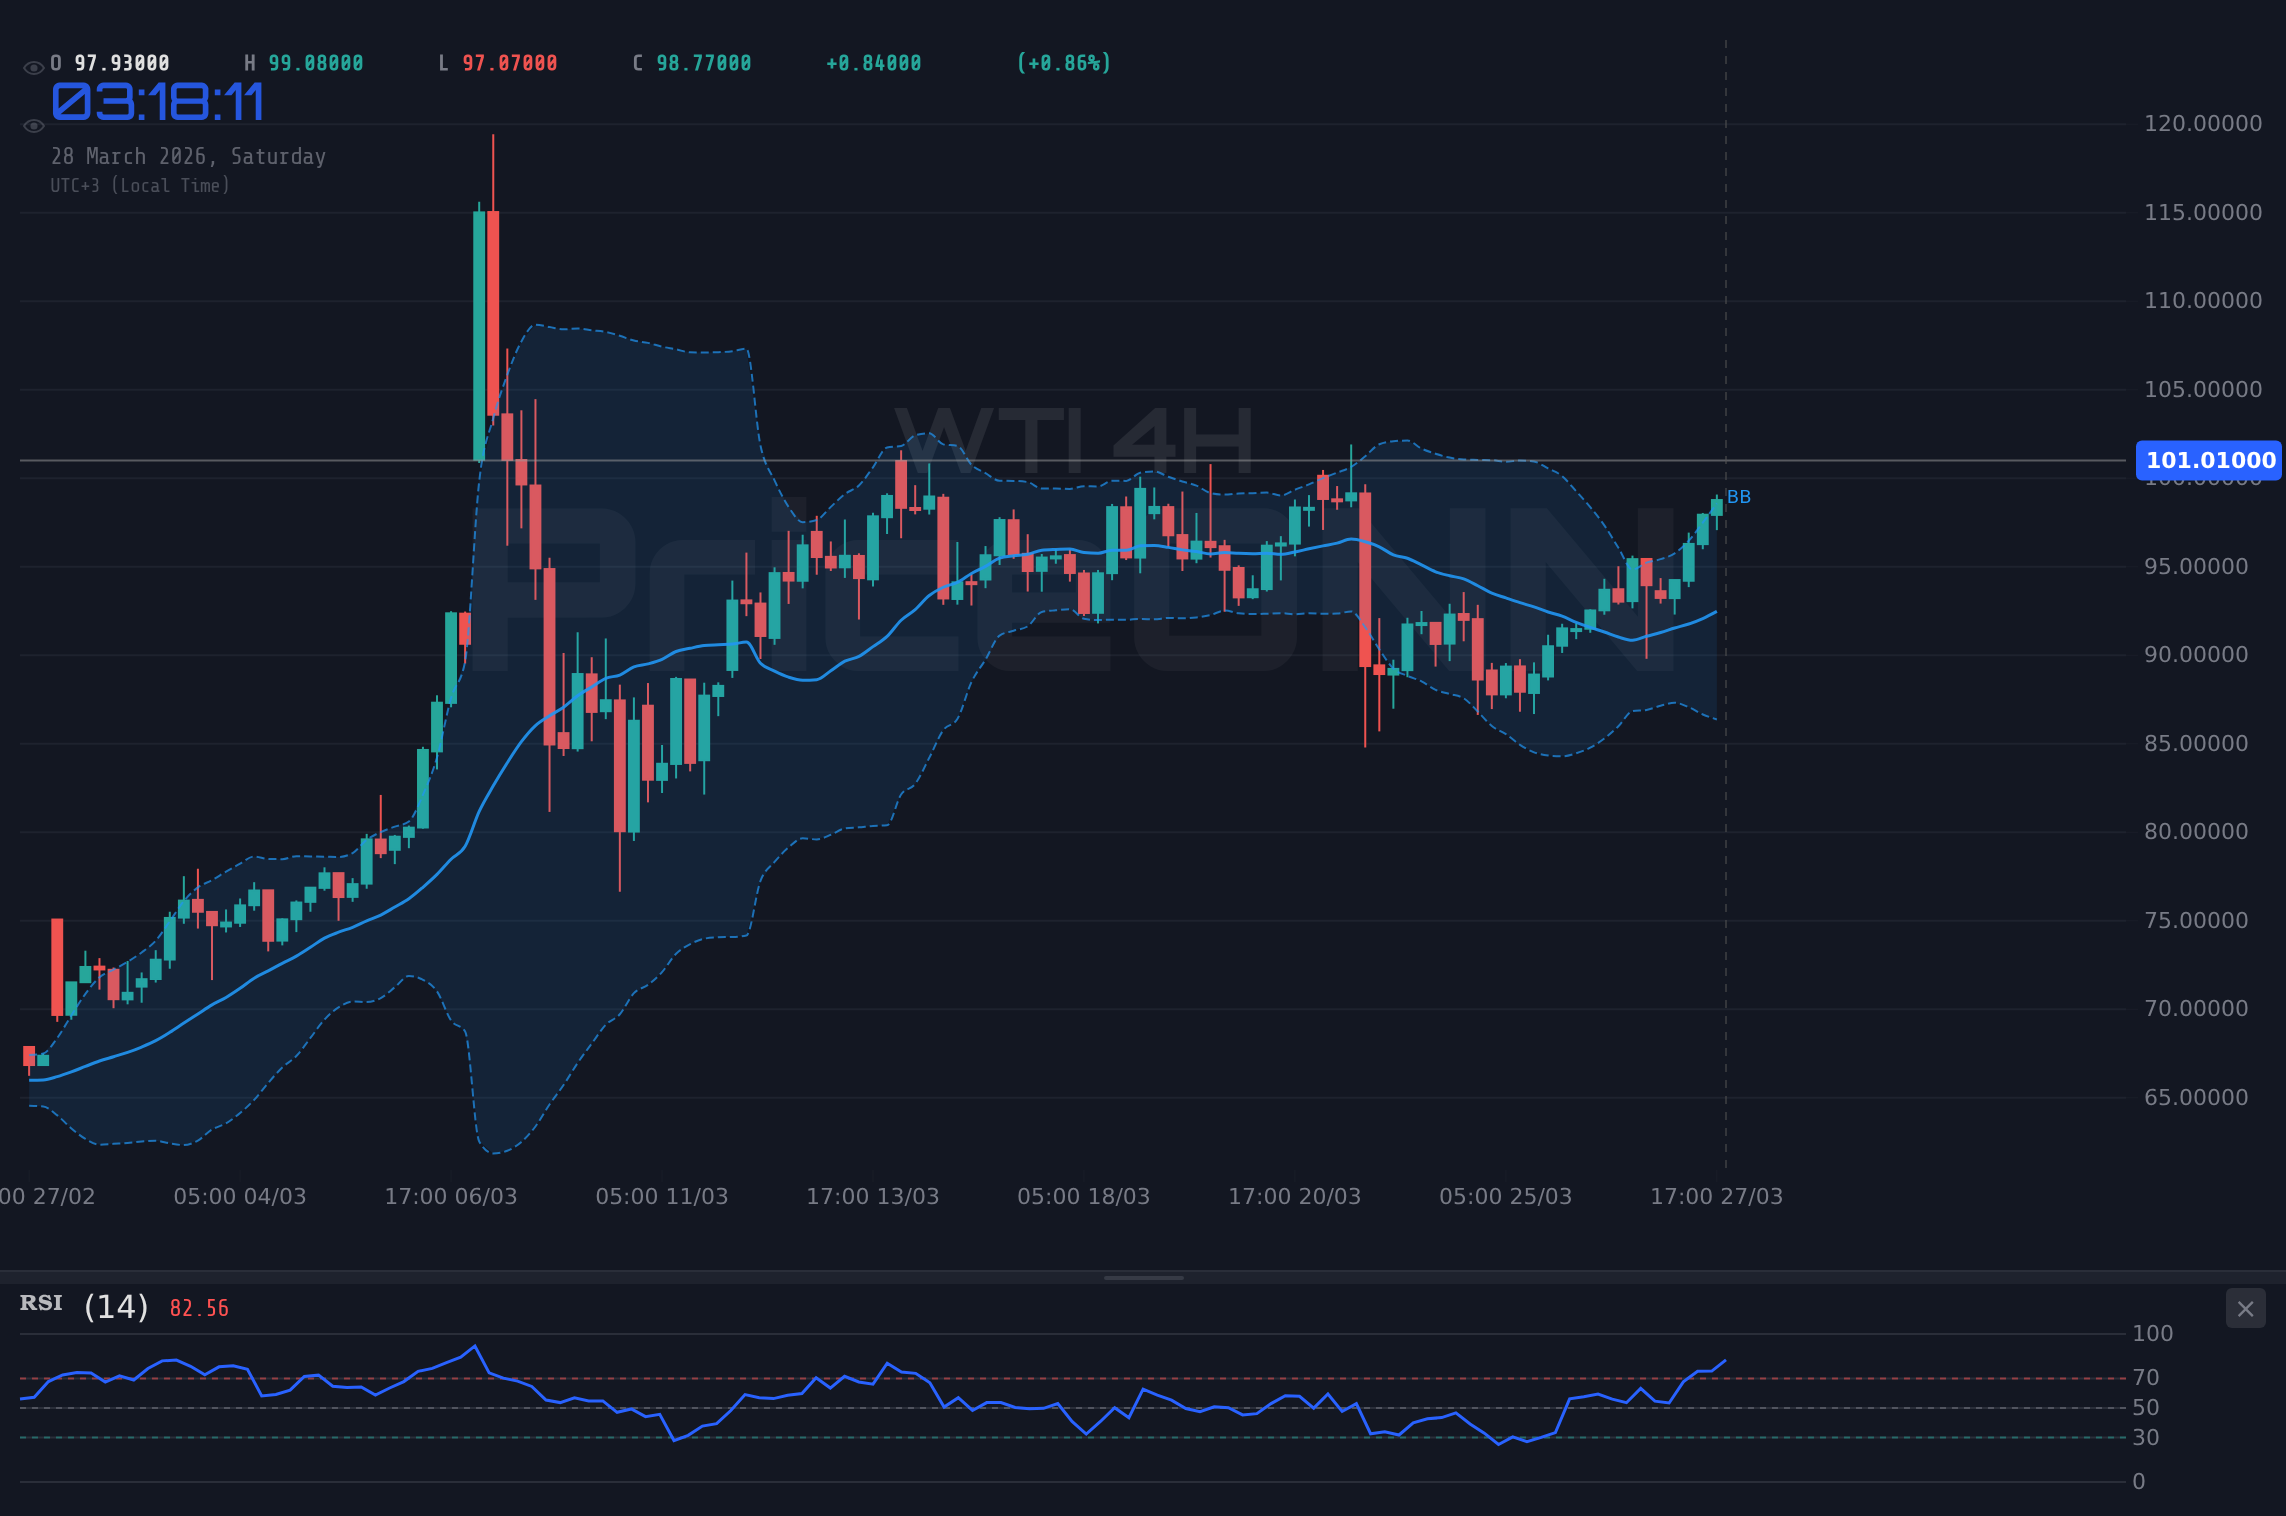
Task: Select the RSI period value (14)
Action: click(114, 1305)
